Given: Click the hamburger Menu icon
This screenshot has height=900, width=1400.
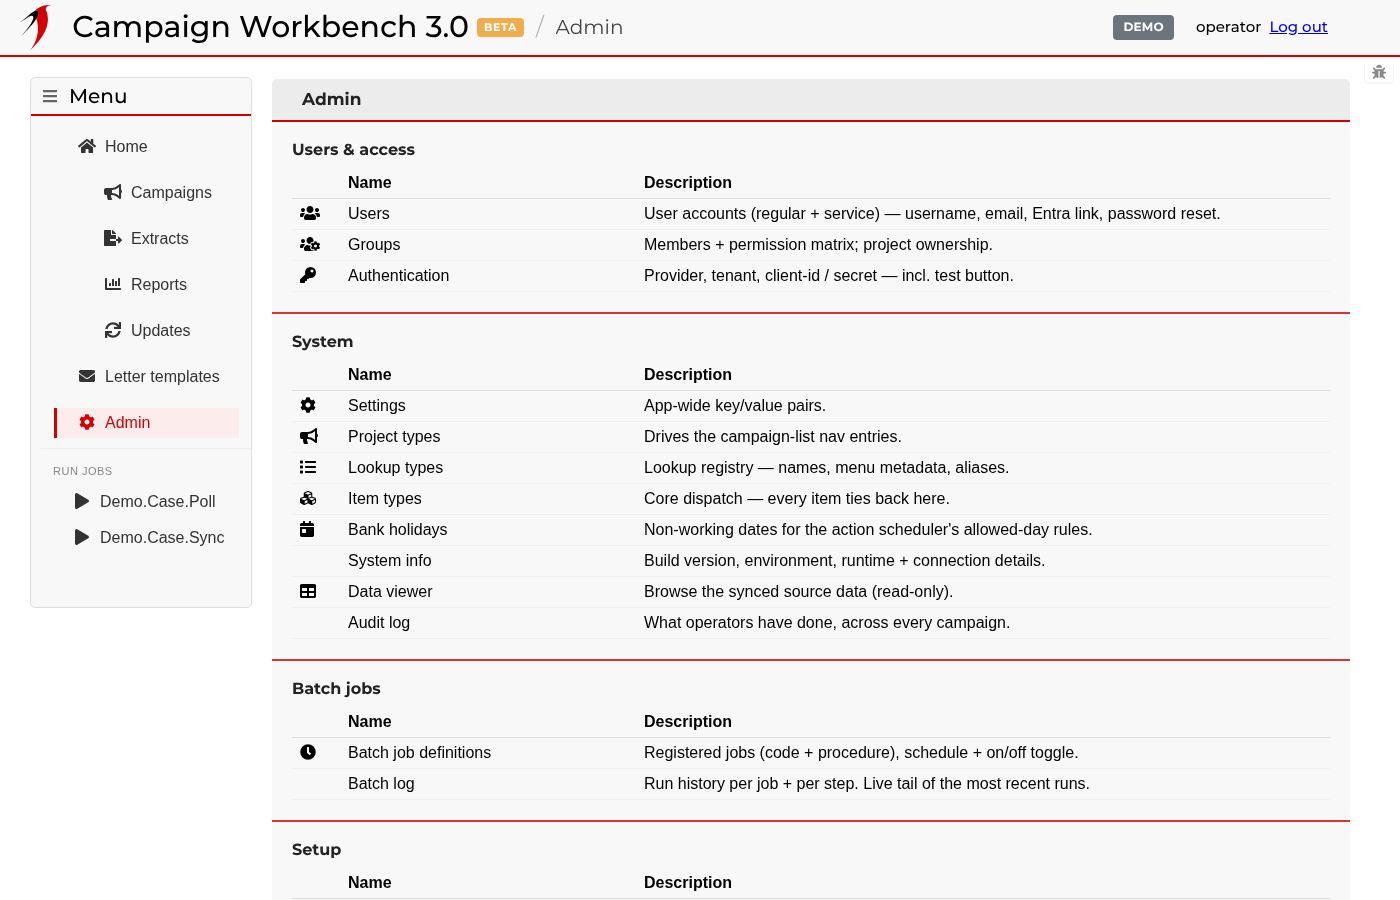Looking at the screenshot, I should 50,96.
